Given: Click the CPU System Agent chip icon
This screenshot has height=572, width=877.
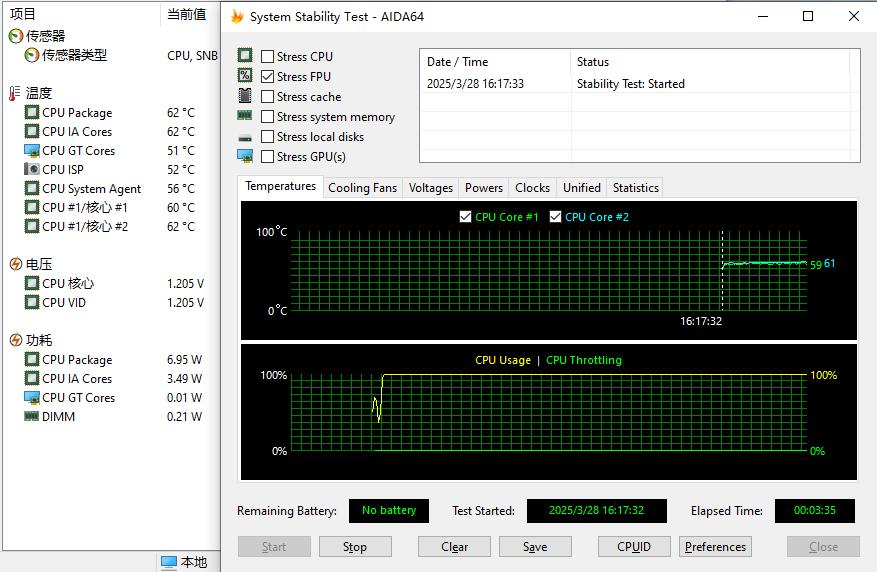Looking at the screenshot, I should (x=32, y=188).
